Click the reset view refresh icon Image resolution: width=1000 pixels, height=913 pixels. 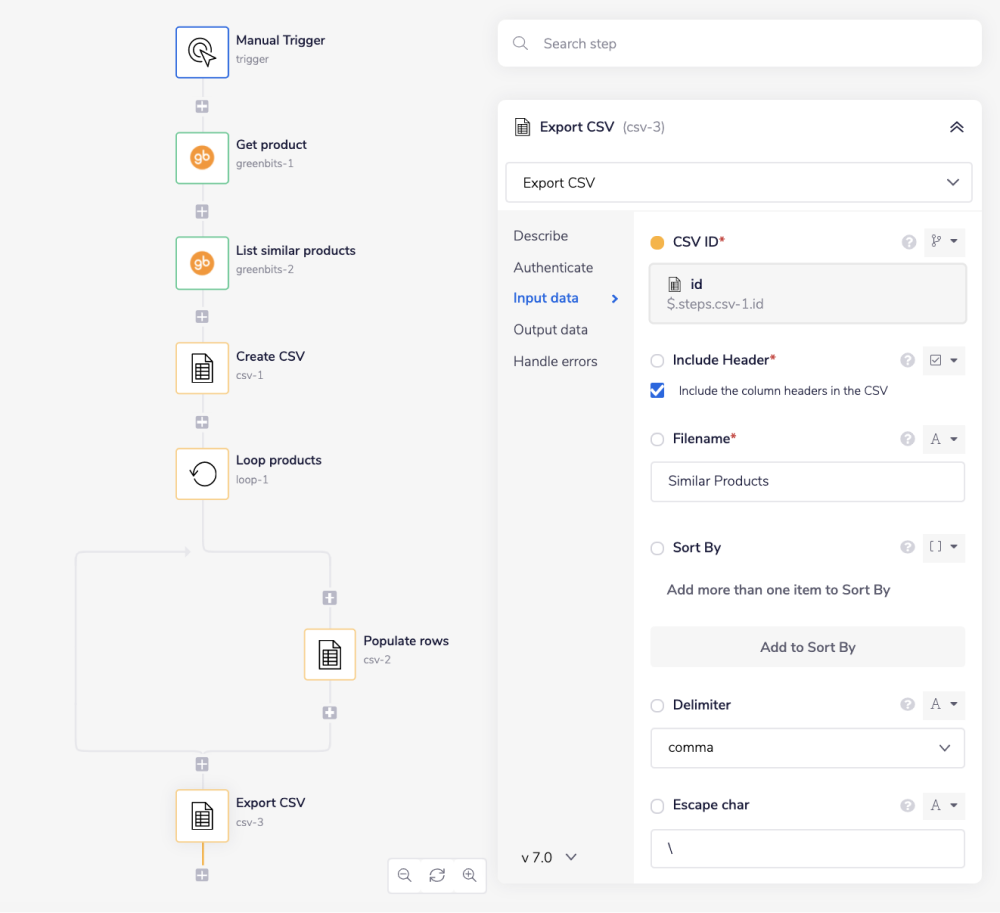click(437, 875)
